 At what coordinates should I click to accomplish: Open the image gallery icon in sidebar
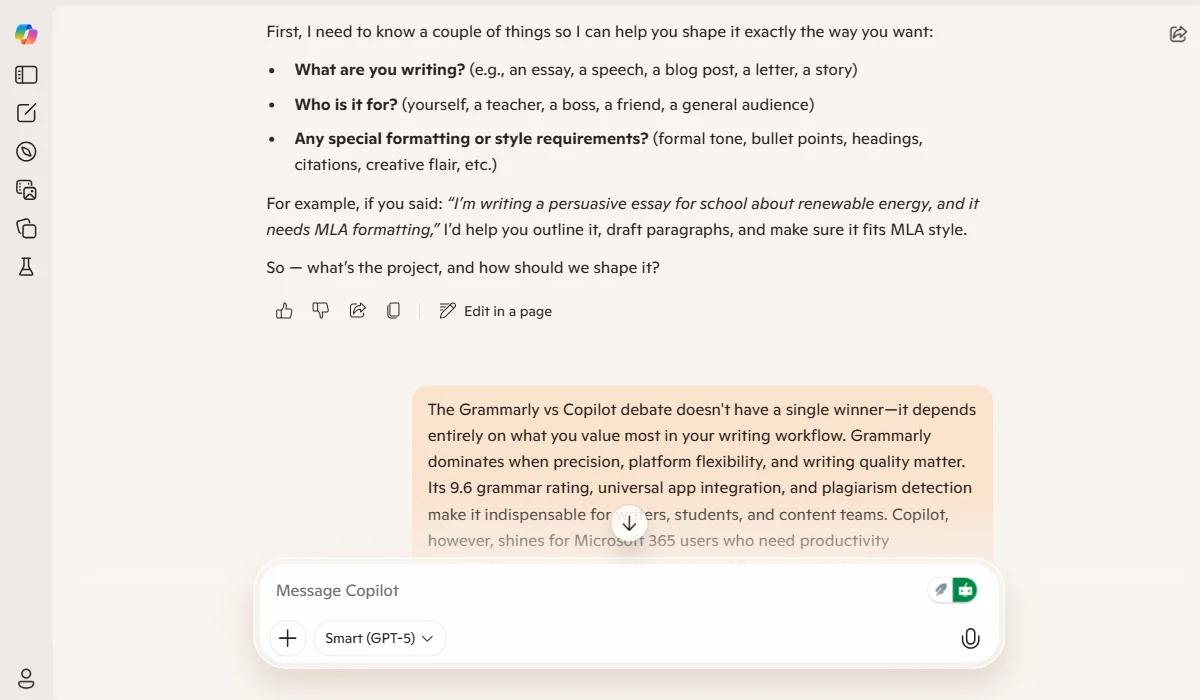[x=25, y=190]
